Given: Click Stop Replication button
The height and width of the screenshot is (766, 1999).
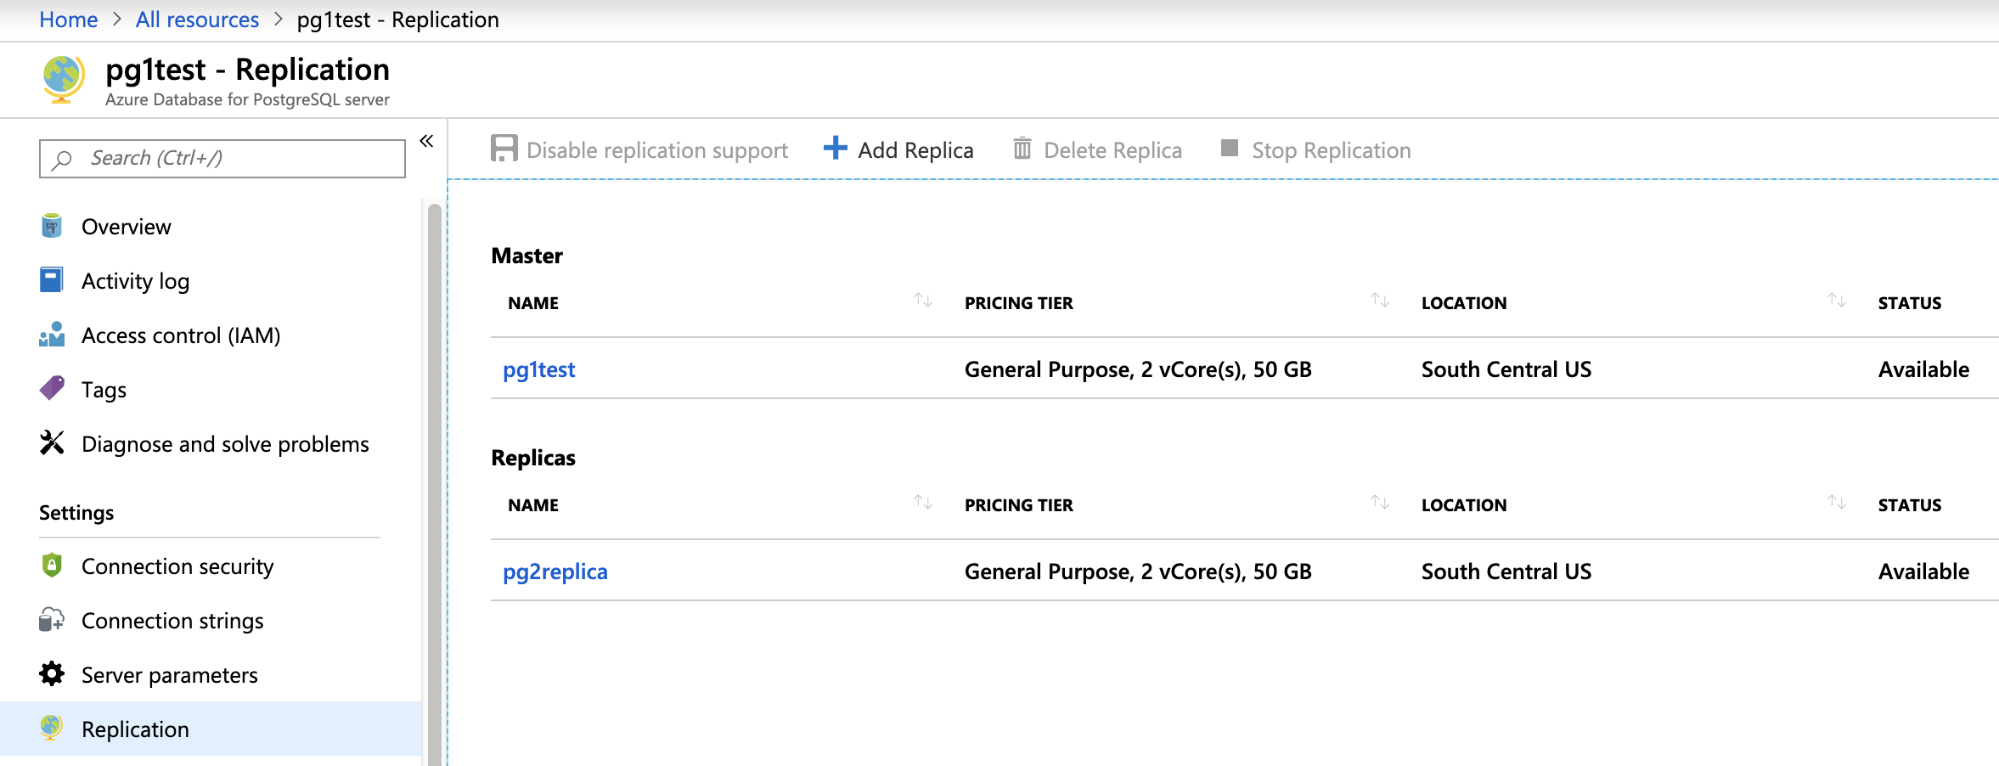Looking at the screenshot, I should (x=1316, y=150).
